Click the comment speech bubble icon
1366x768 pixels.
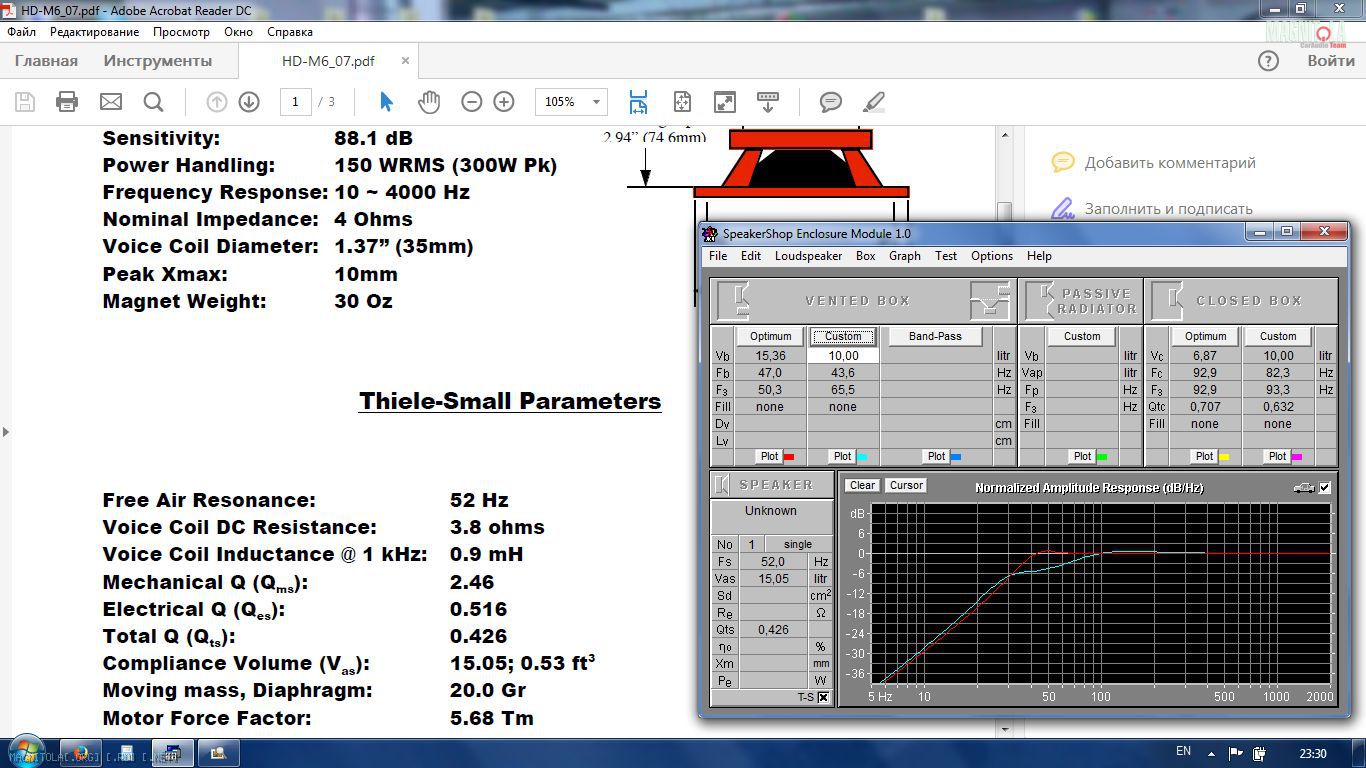click(x=830, y=102)
